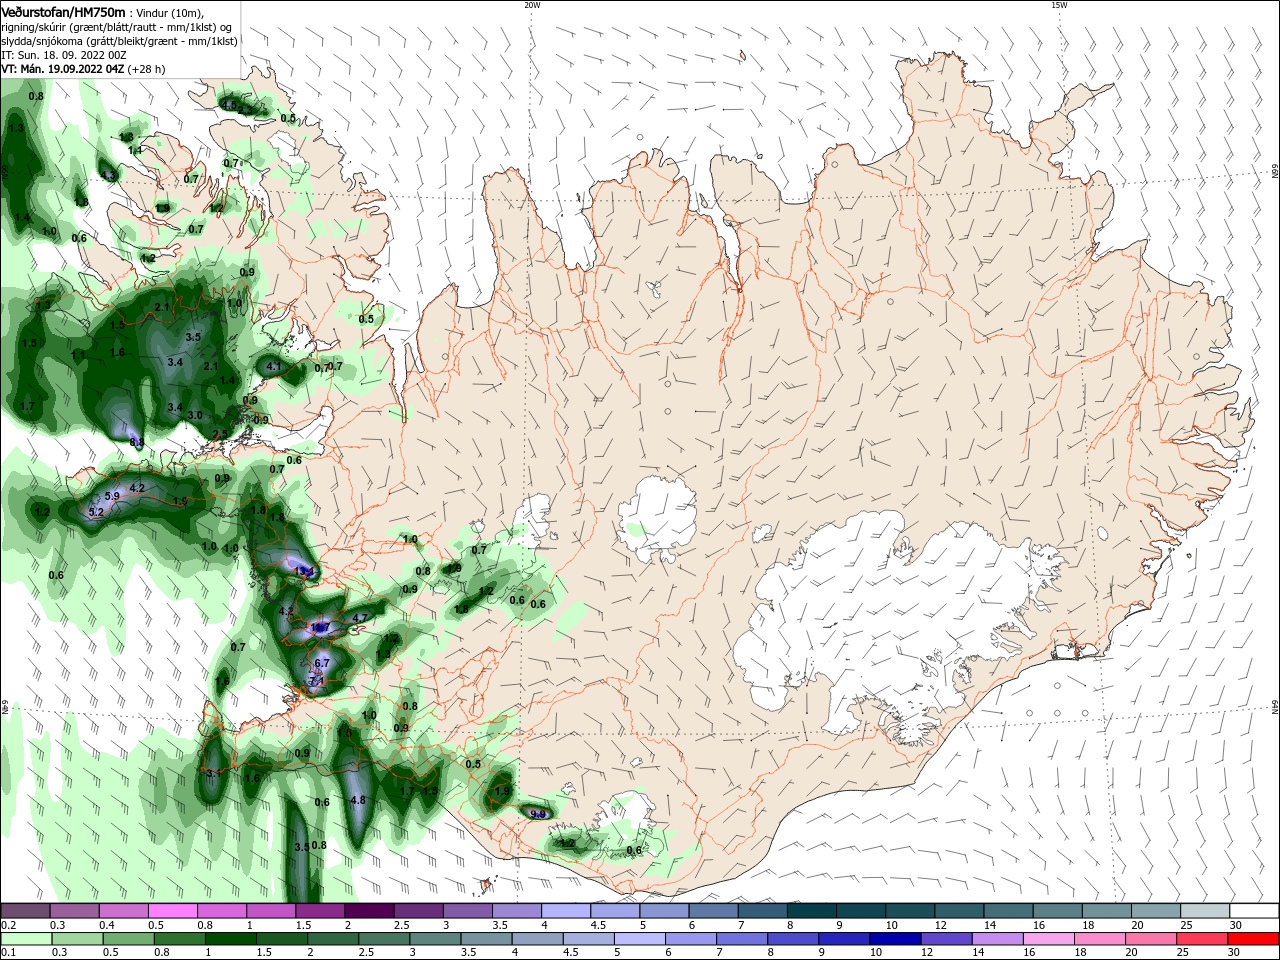1280x960 pixels.
Task: Click the white 30 swatch on the snow scale
Action: (x=1253, y=911)
